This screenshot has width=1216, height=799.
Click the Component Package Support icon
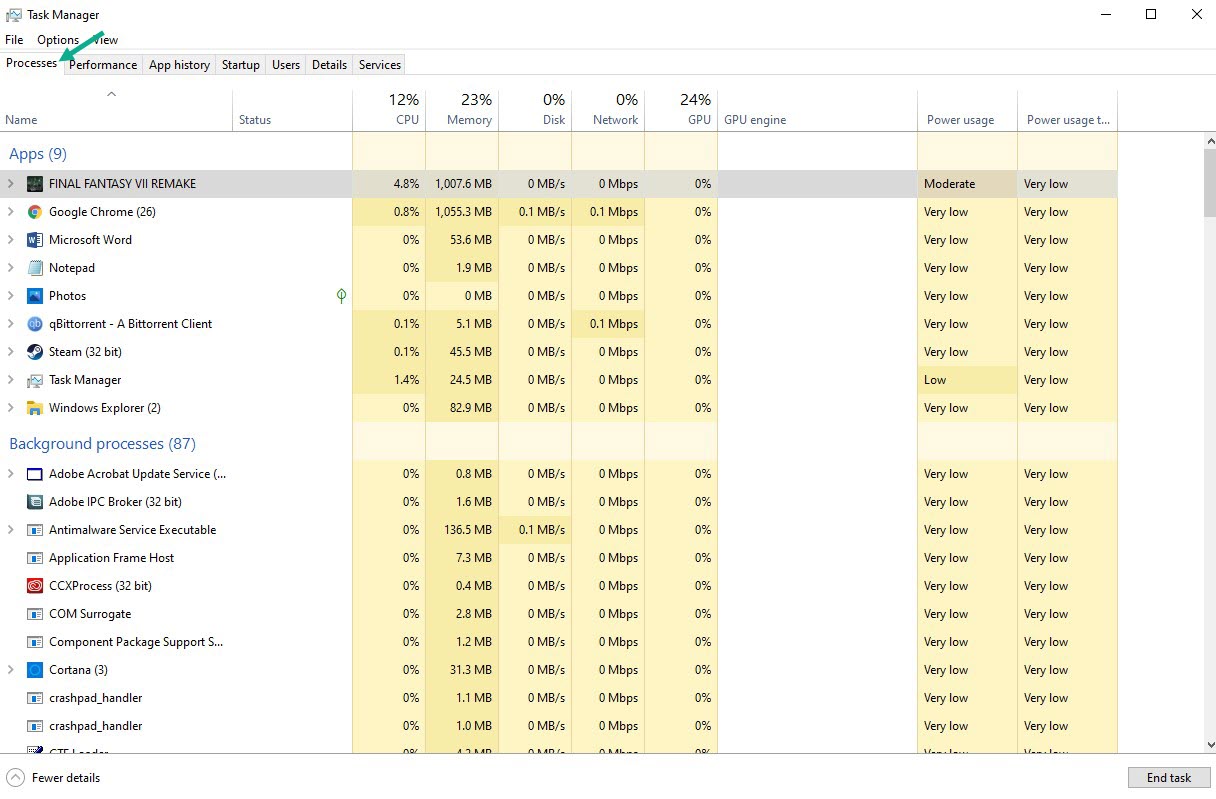(35, 642)
